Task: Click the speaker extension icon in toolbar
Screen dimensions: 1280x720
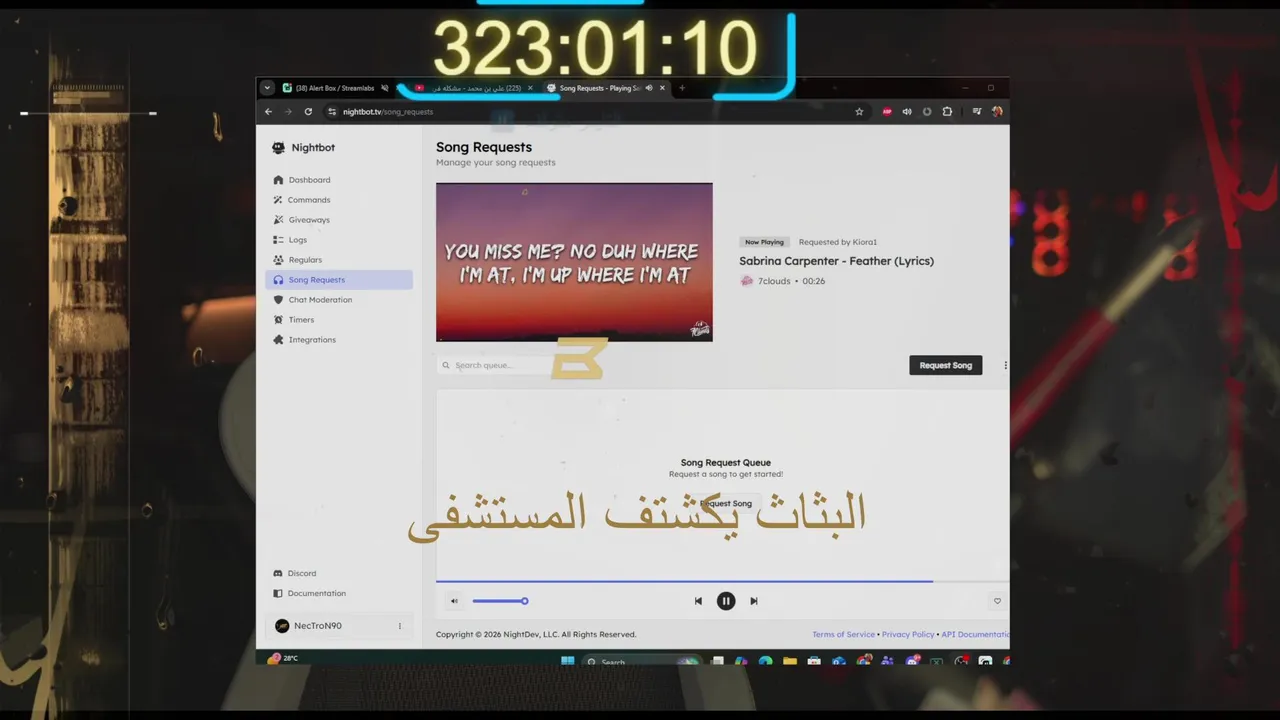Action: point(907,112)
